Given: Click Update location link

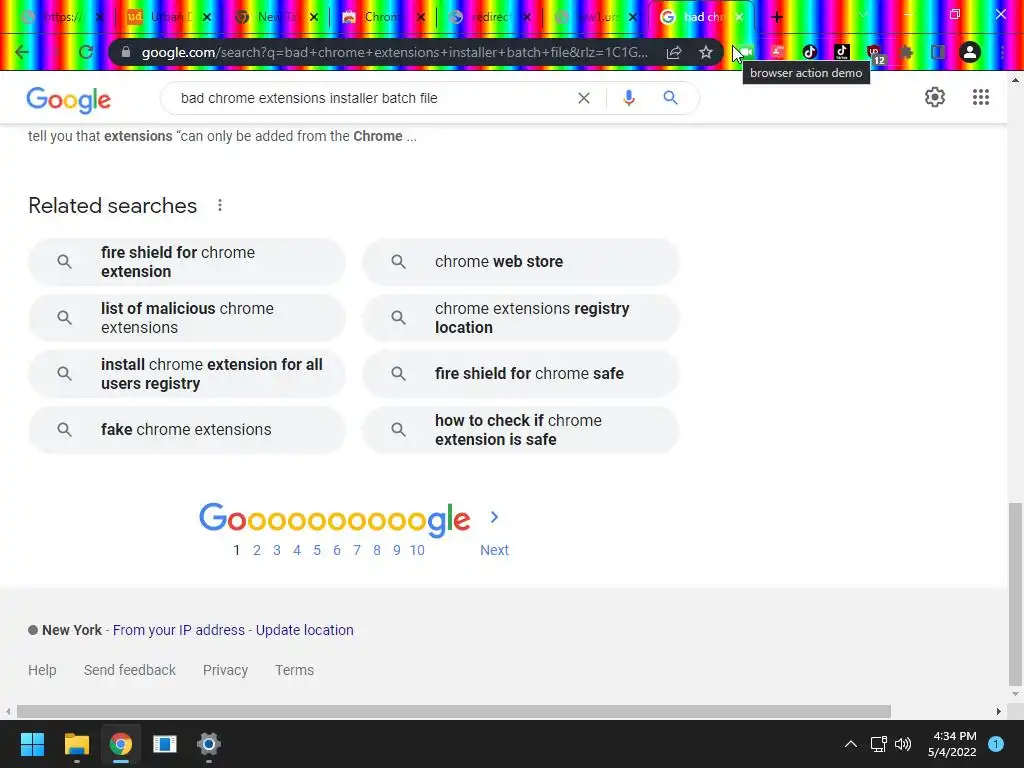Looking at the screenshot, I should click(x=304, y=630).
